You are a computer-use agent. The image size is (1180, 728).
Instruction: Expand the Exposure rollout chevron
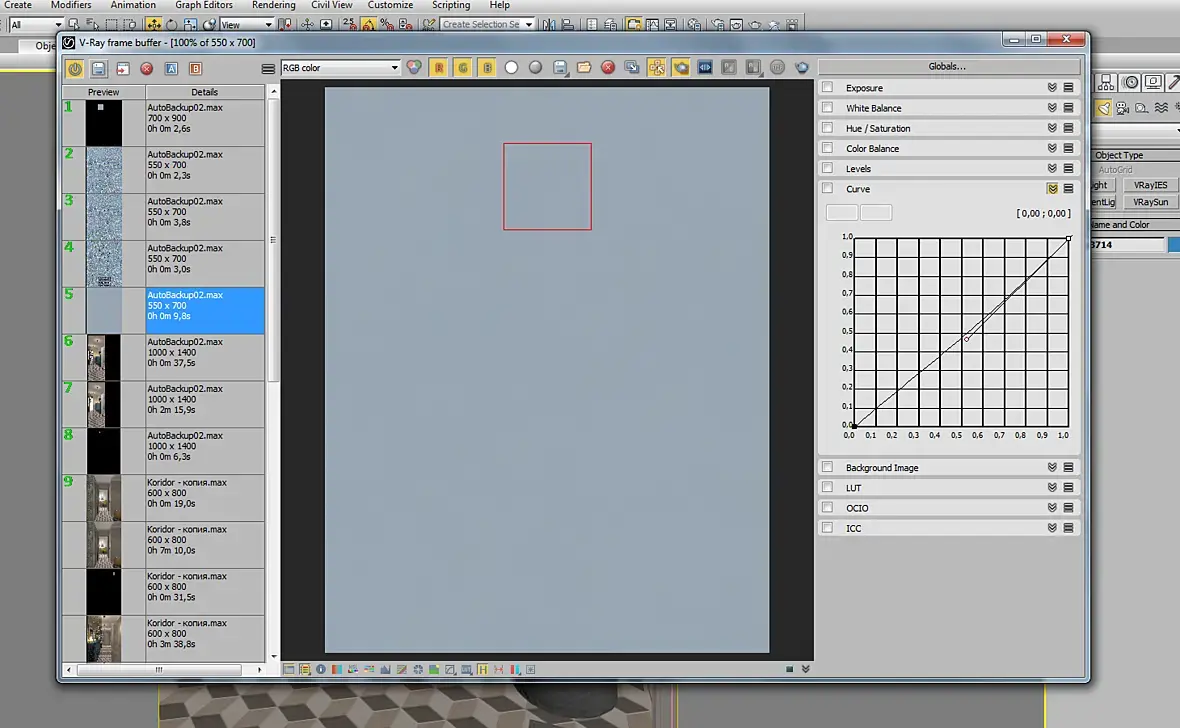[1052, 87]
